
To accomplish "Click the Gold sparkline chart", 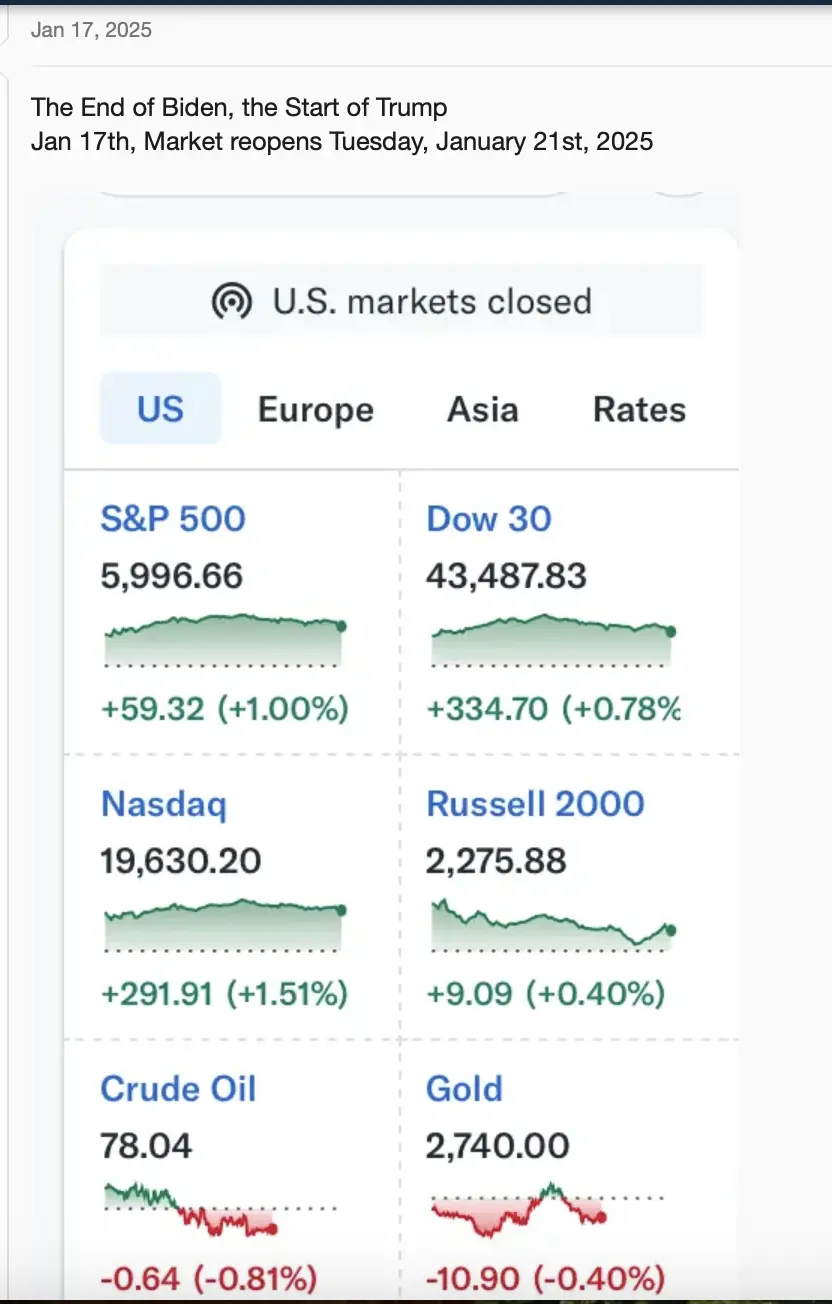I will [520, 1210].
